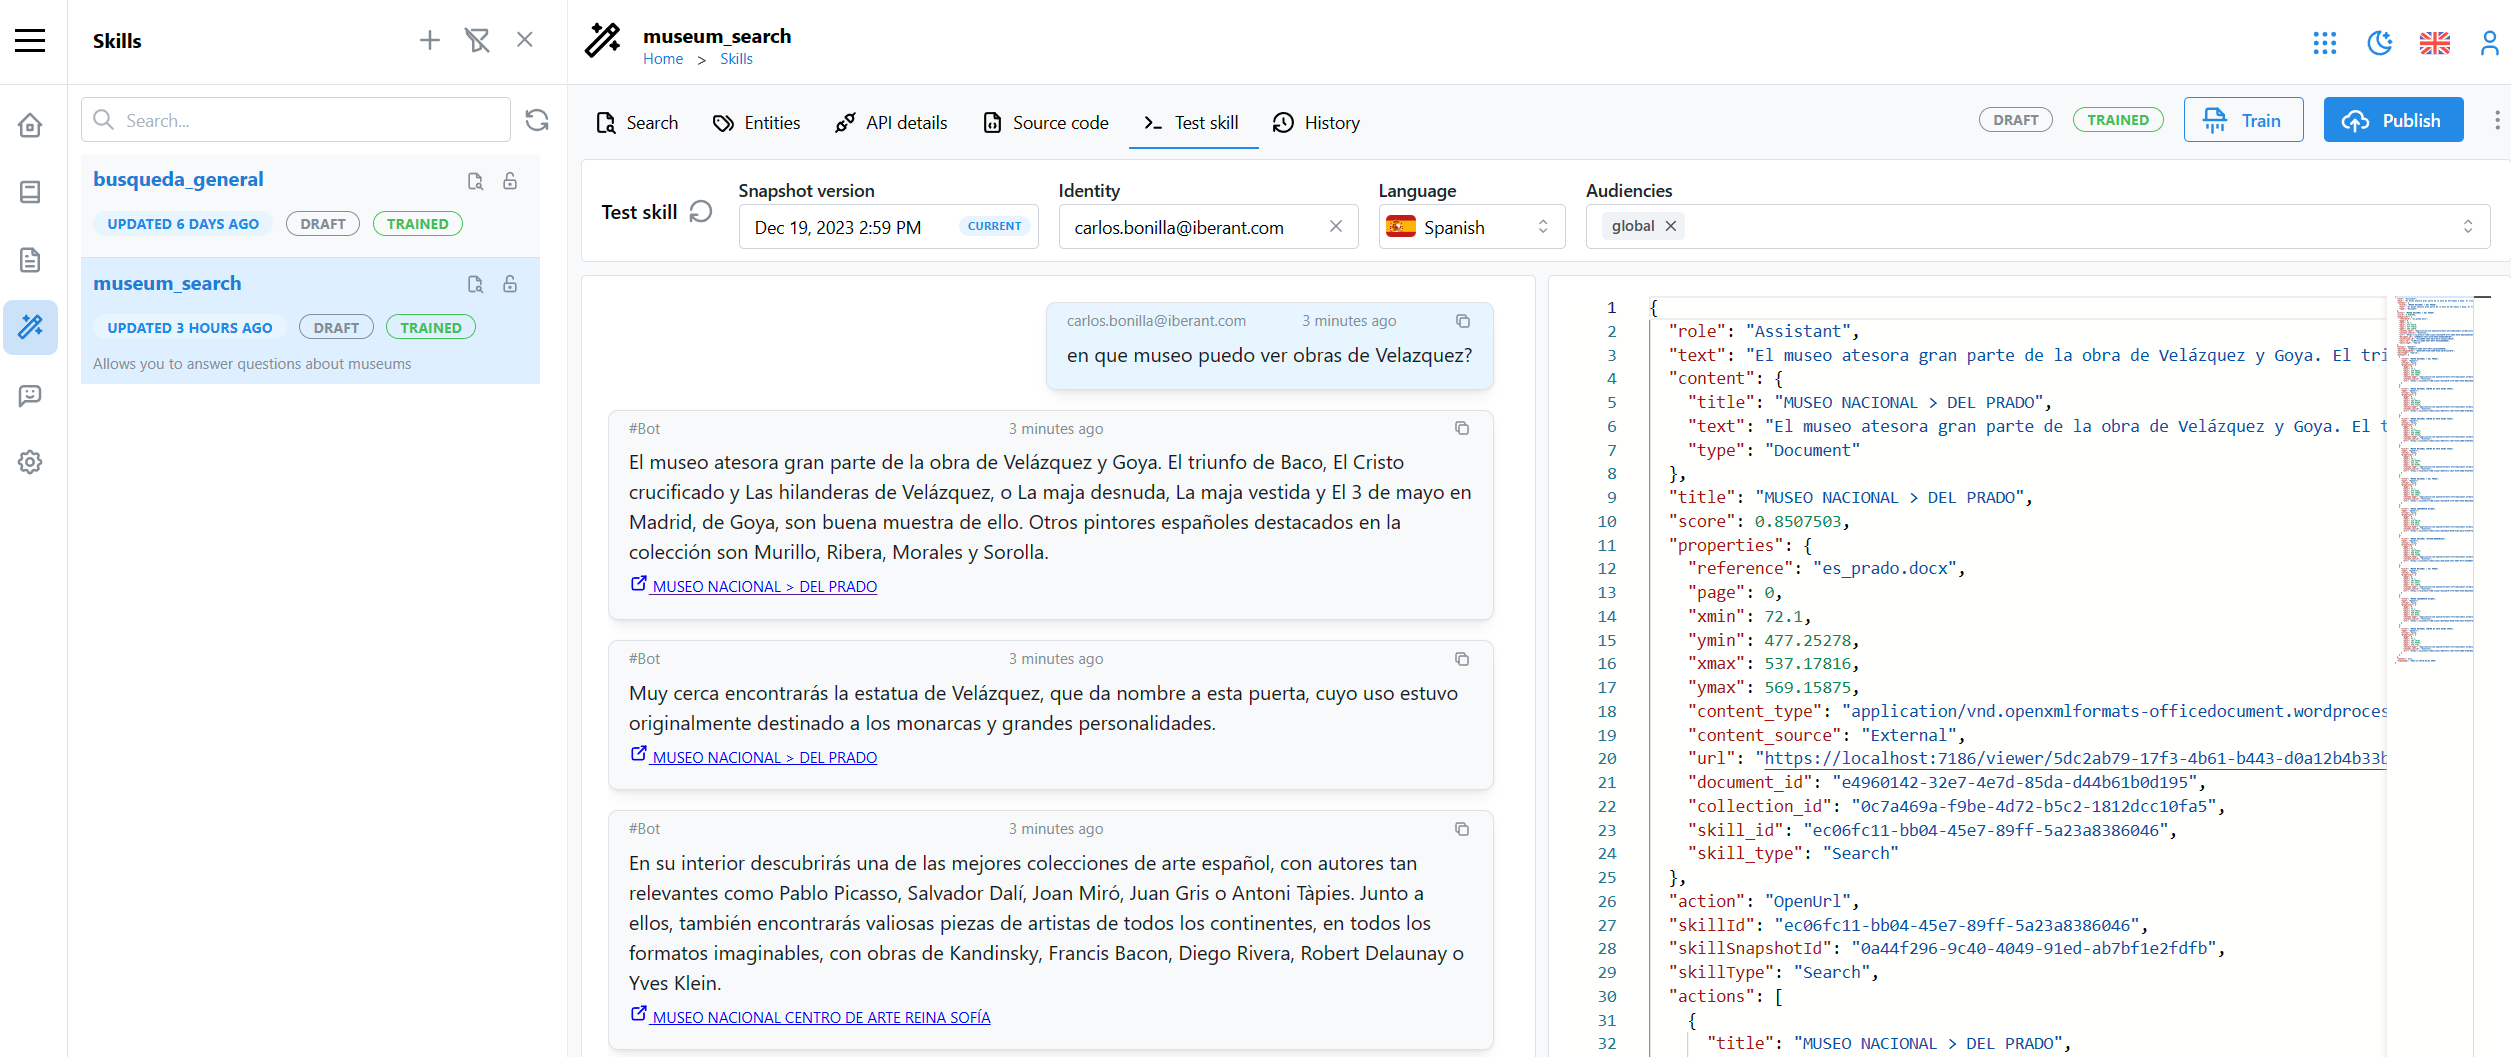The height and width of the screenshot is (1057, 2511).
Task: Open the Search tab
Action: pyautogui.click(x=637, y=122)
